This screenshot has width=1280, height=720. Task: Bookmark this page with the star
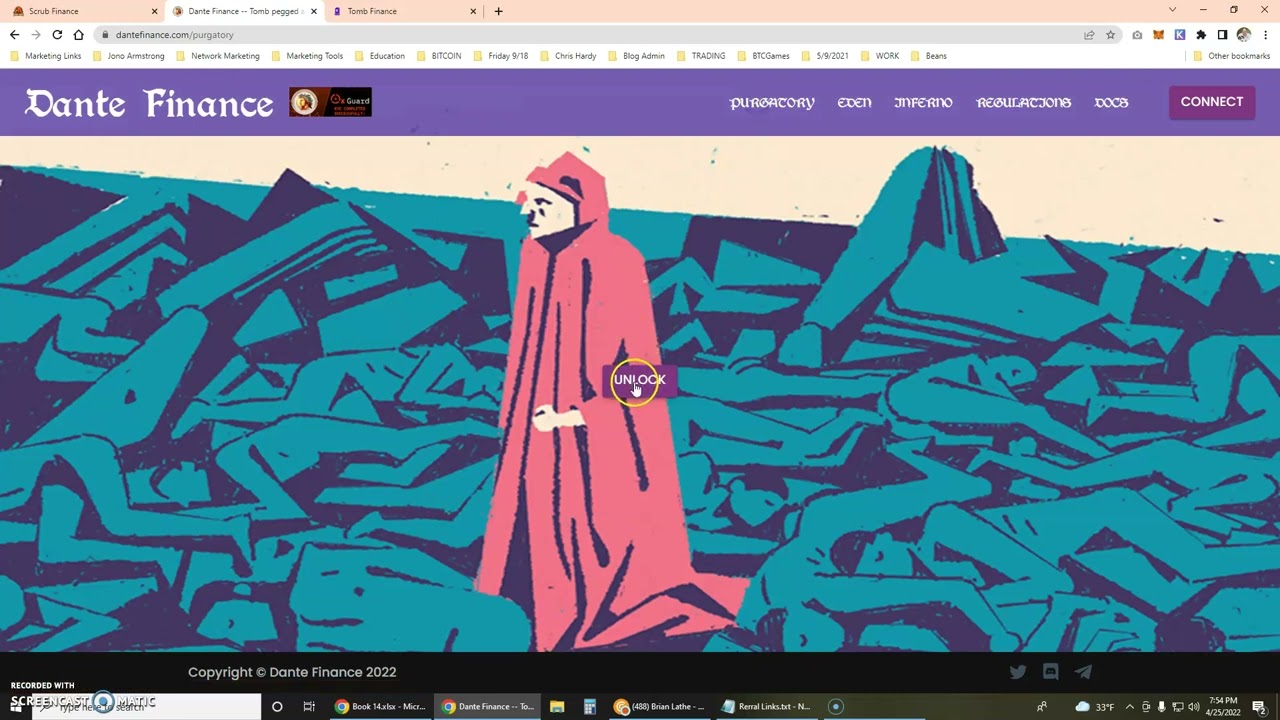(1110, 35)
